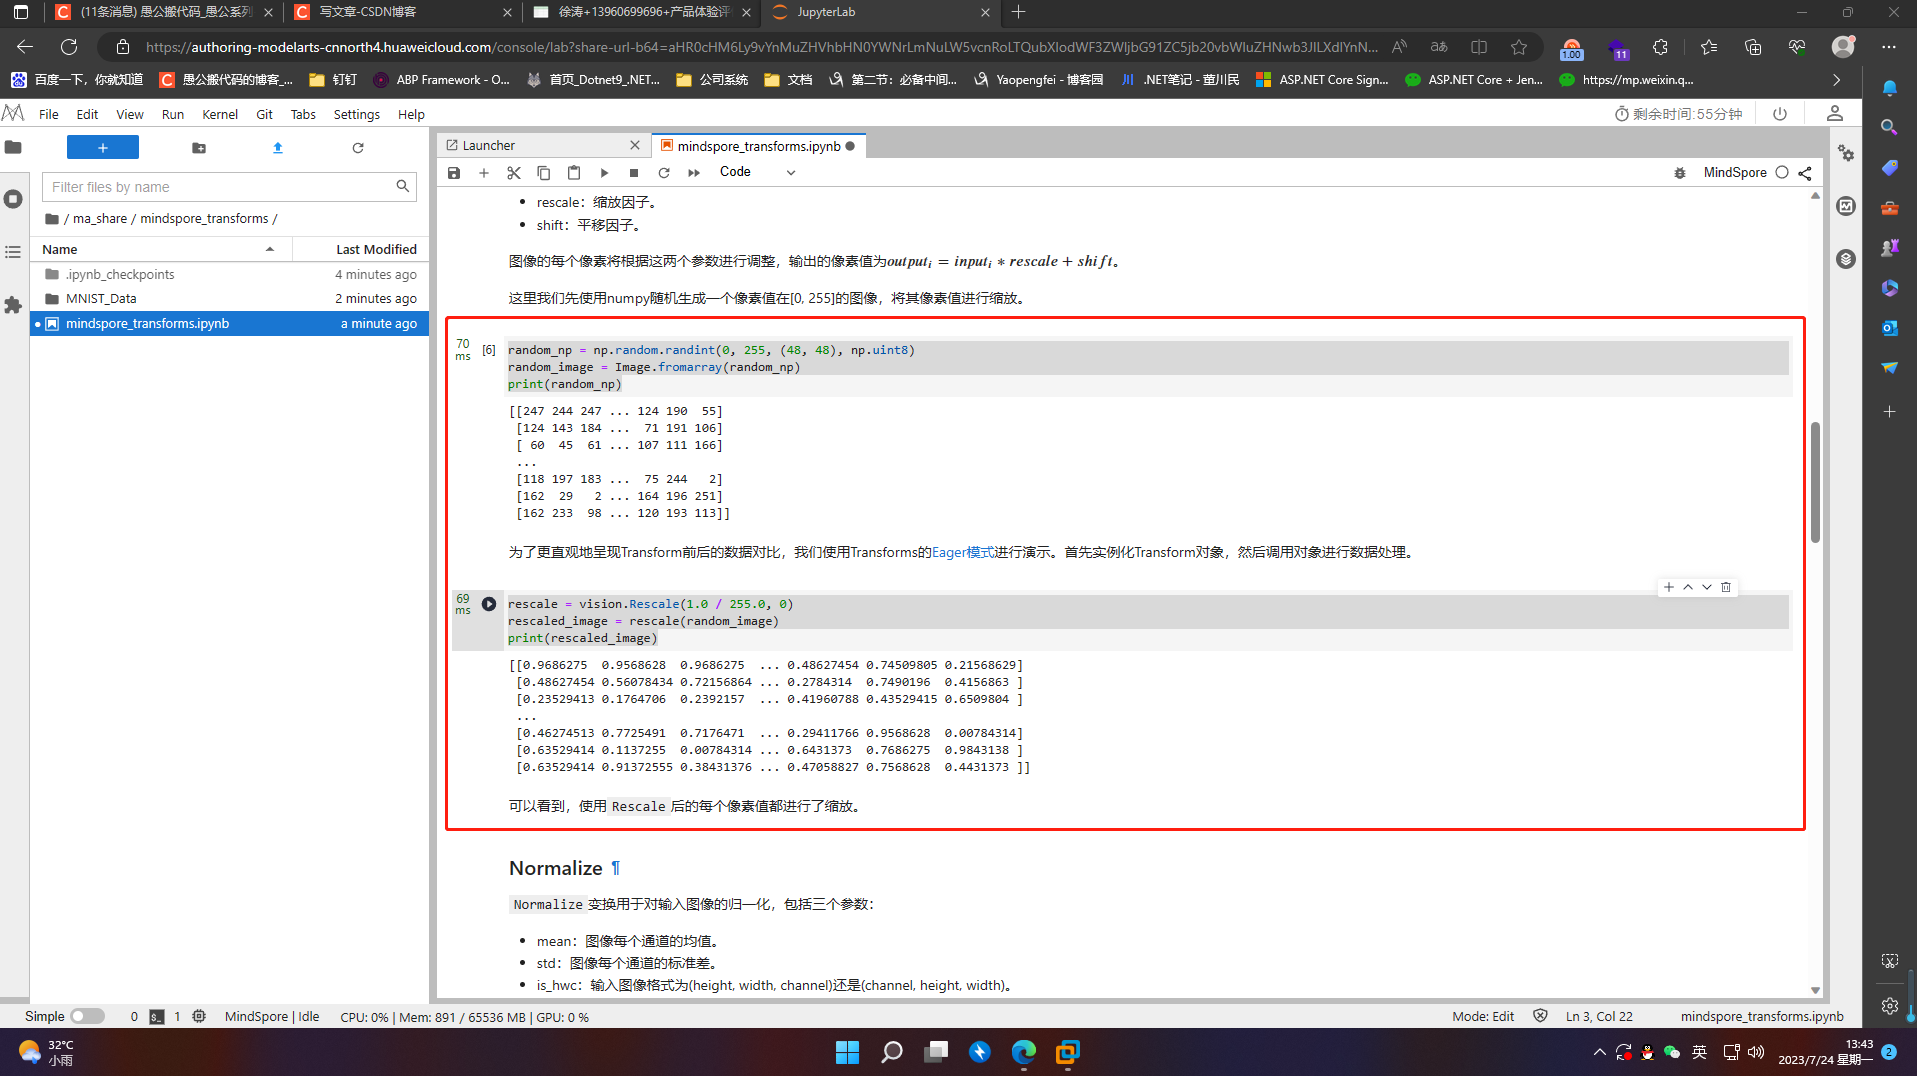The width and height of the screenshot is (1917, 1076).
Task: Restart the kernel icon in notebook toolbar
Action: (664, 172)
